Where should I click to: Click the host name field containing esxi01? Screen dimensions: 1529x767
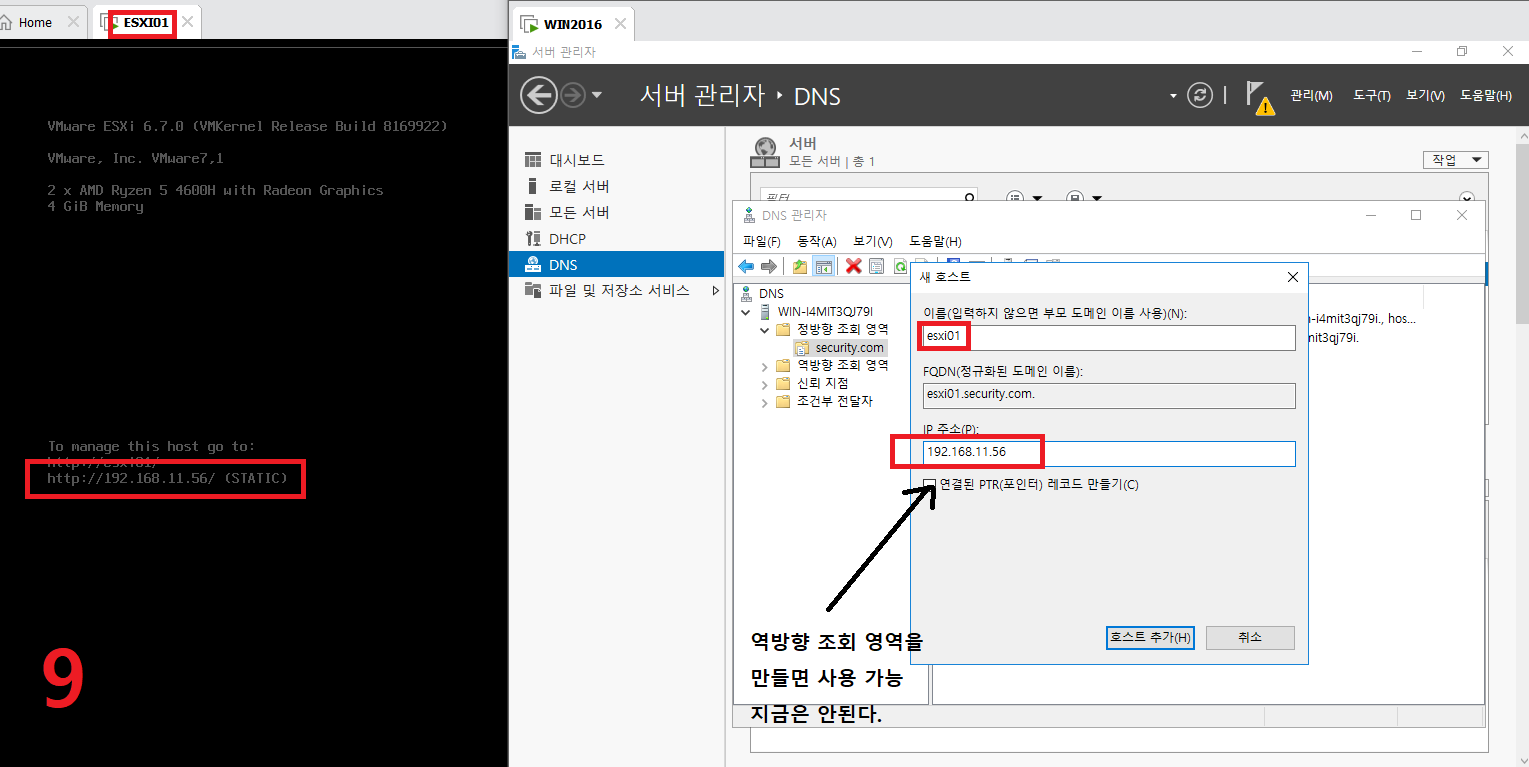click(x=1109, y=338)
